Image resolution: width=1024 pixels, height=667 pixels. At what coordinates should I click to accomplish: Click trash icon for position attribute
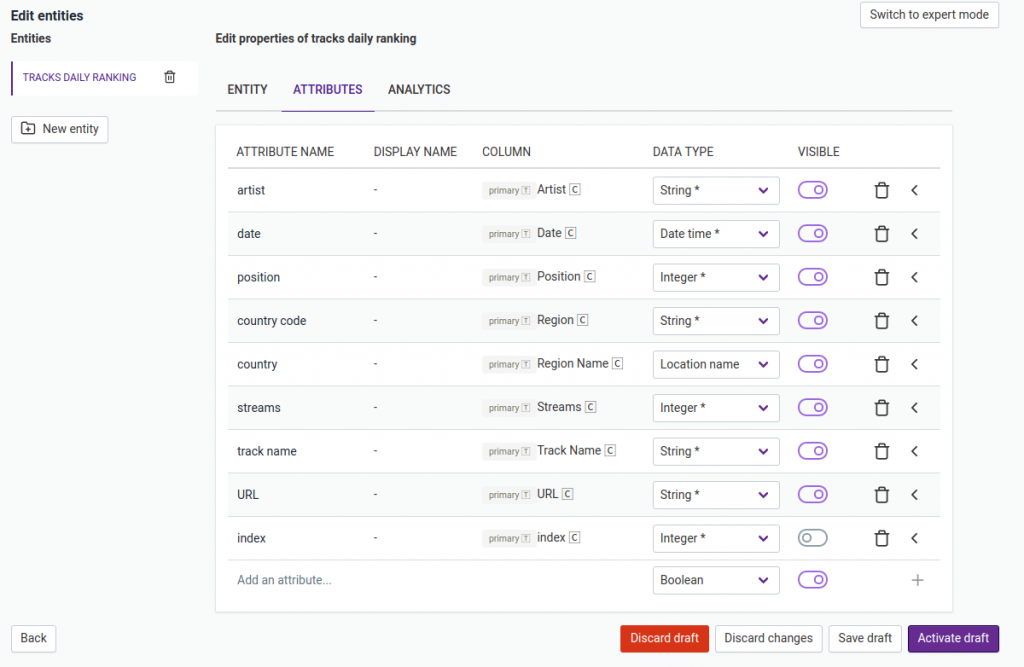tap(881, 277)
